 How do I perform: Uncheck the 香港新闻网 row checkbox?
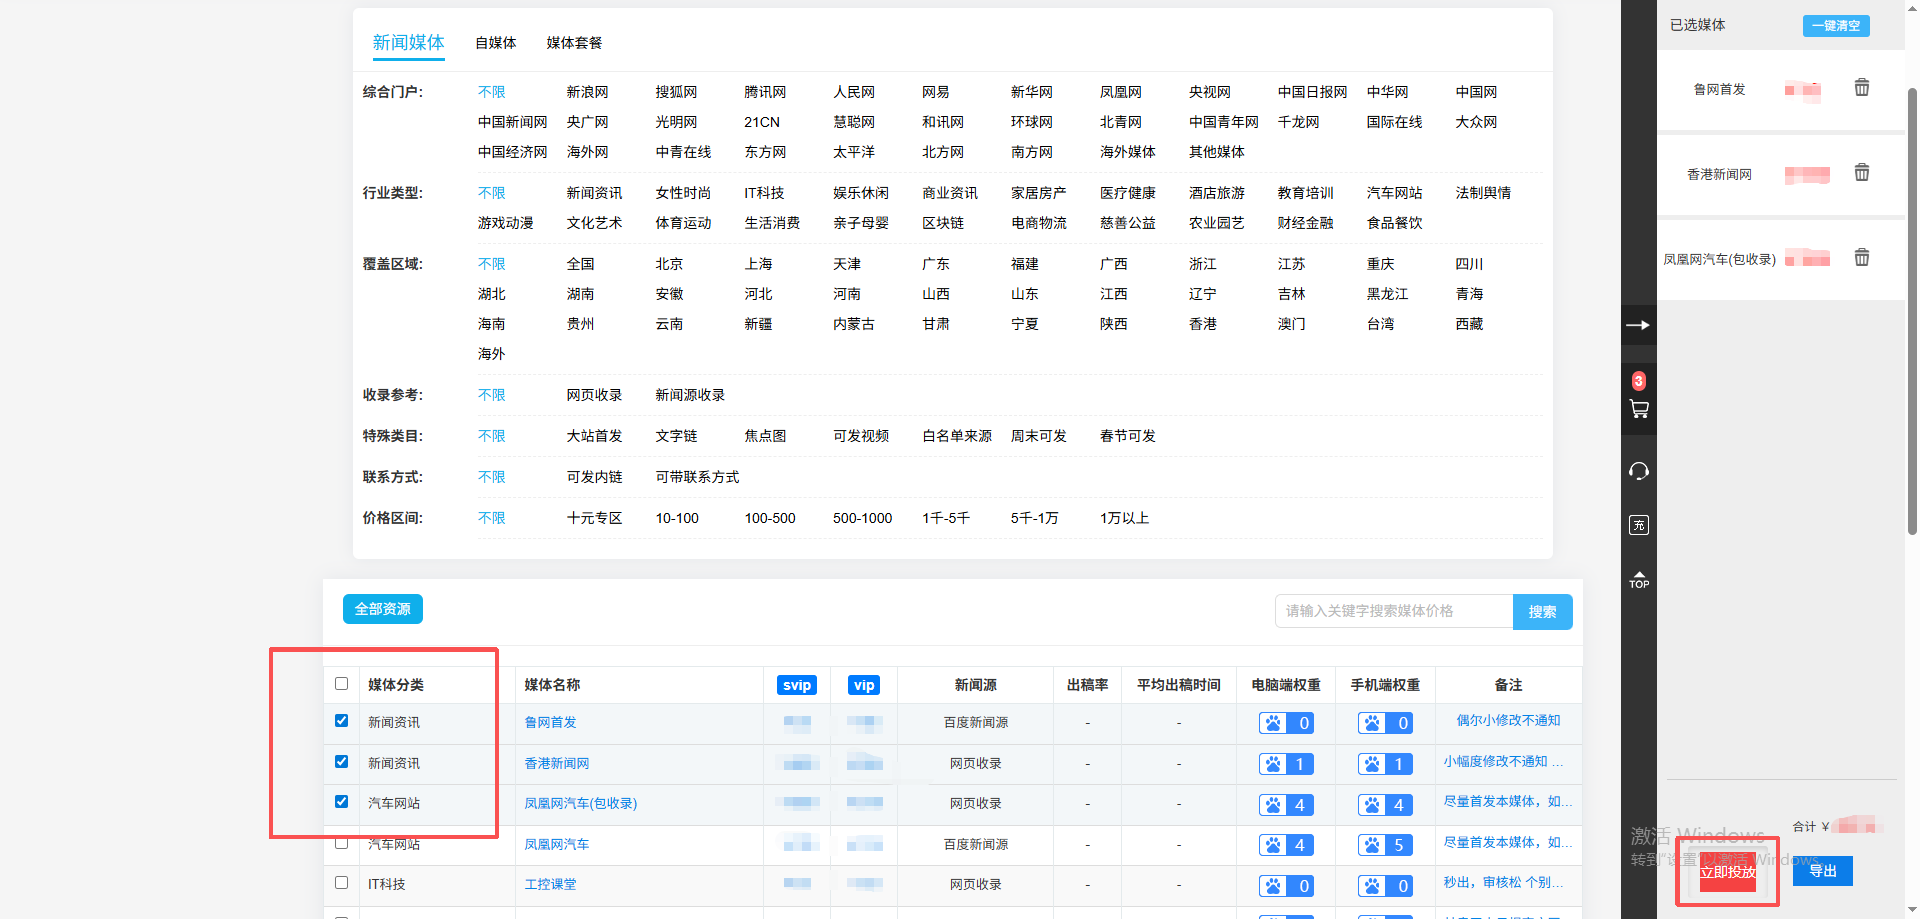(341, 762)
